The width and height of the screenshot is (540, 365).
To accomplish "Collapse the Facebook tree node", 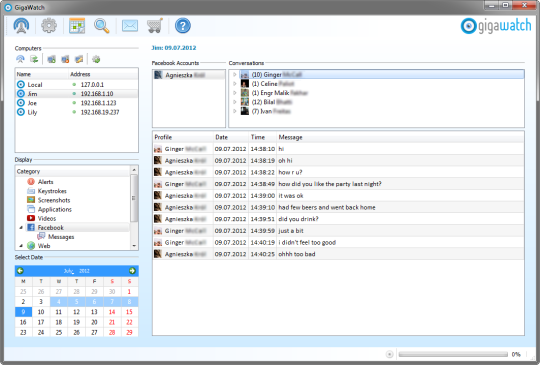I will [21, 228].
